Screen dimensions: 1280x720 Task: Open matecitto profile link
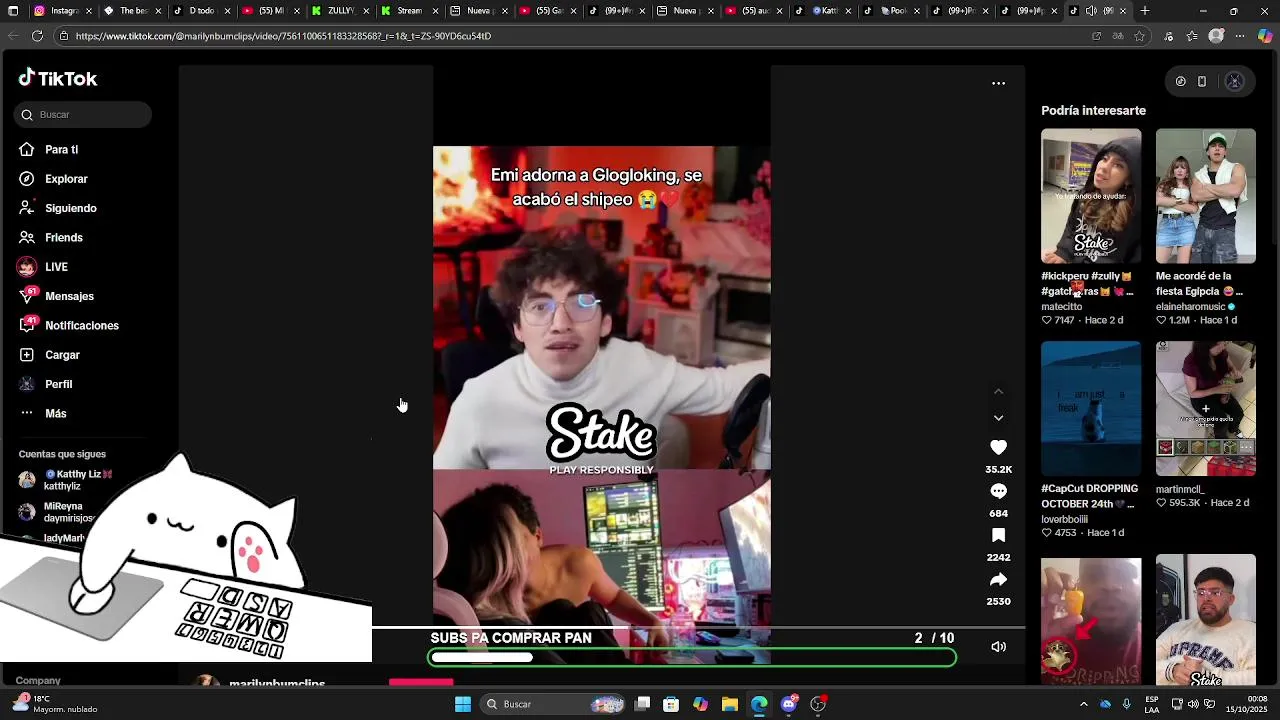pos(1062,307)
